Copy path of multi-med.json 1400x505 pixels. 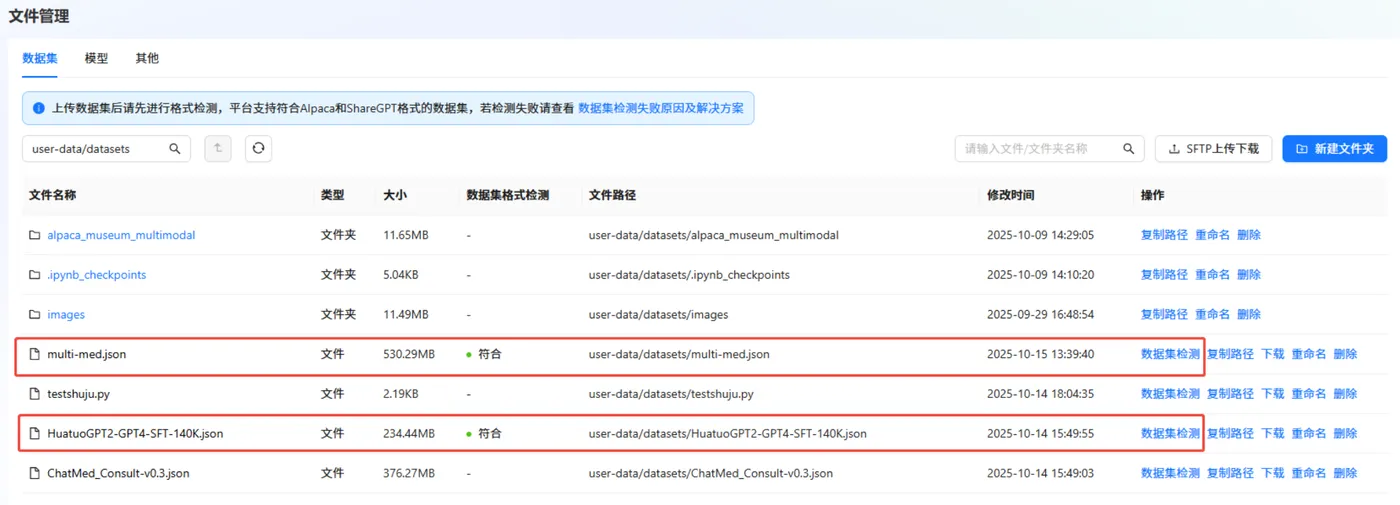(1230, 354)
